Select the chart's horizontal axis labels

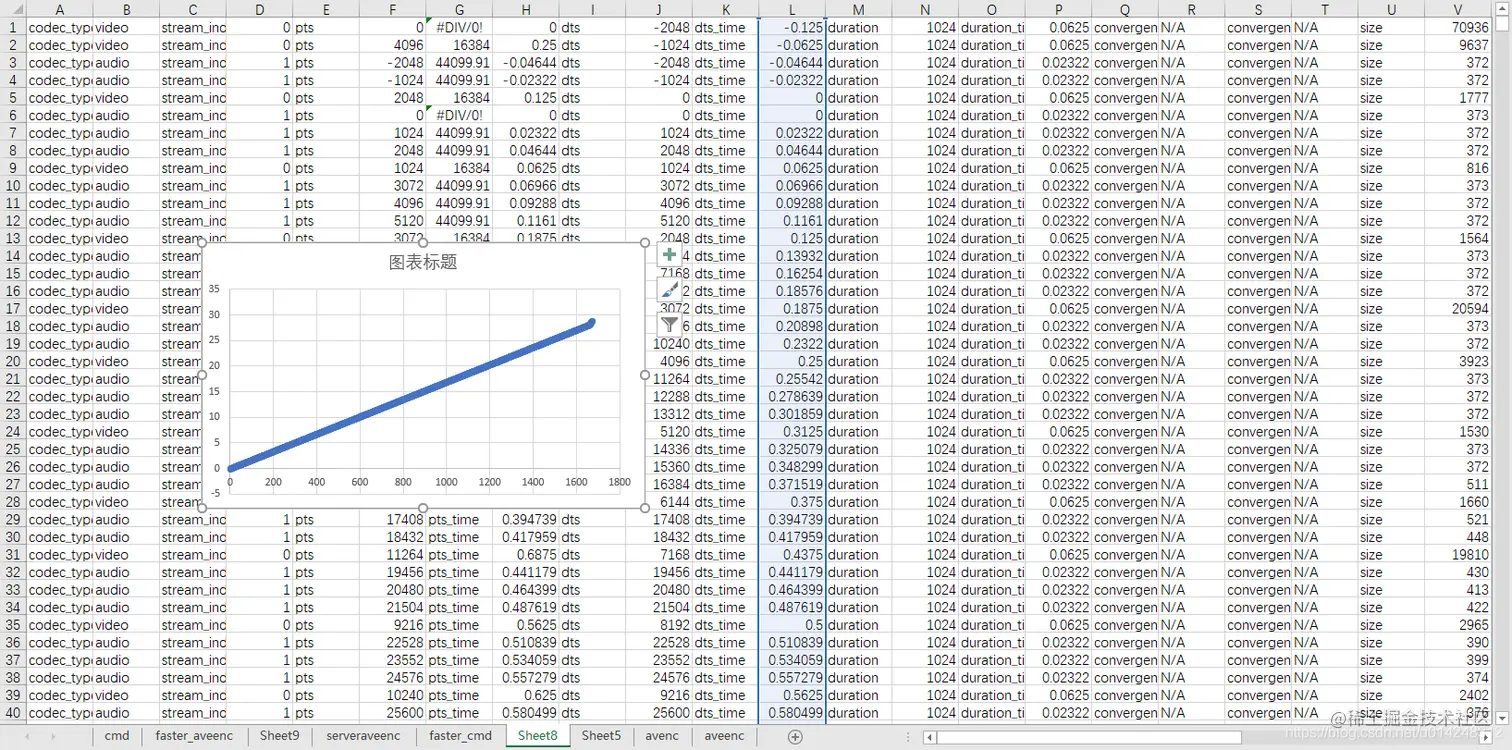(x=425, y=482)
